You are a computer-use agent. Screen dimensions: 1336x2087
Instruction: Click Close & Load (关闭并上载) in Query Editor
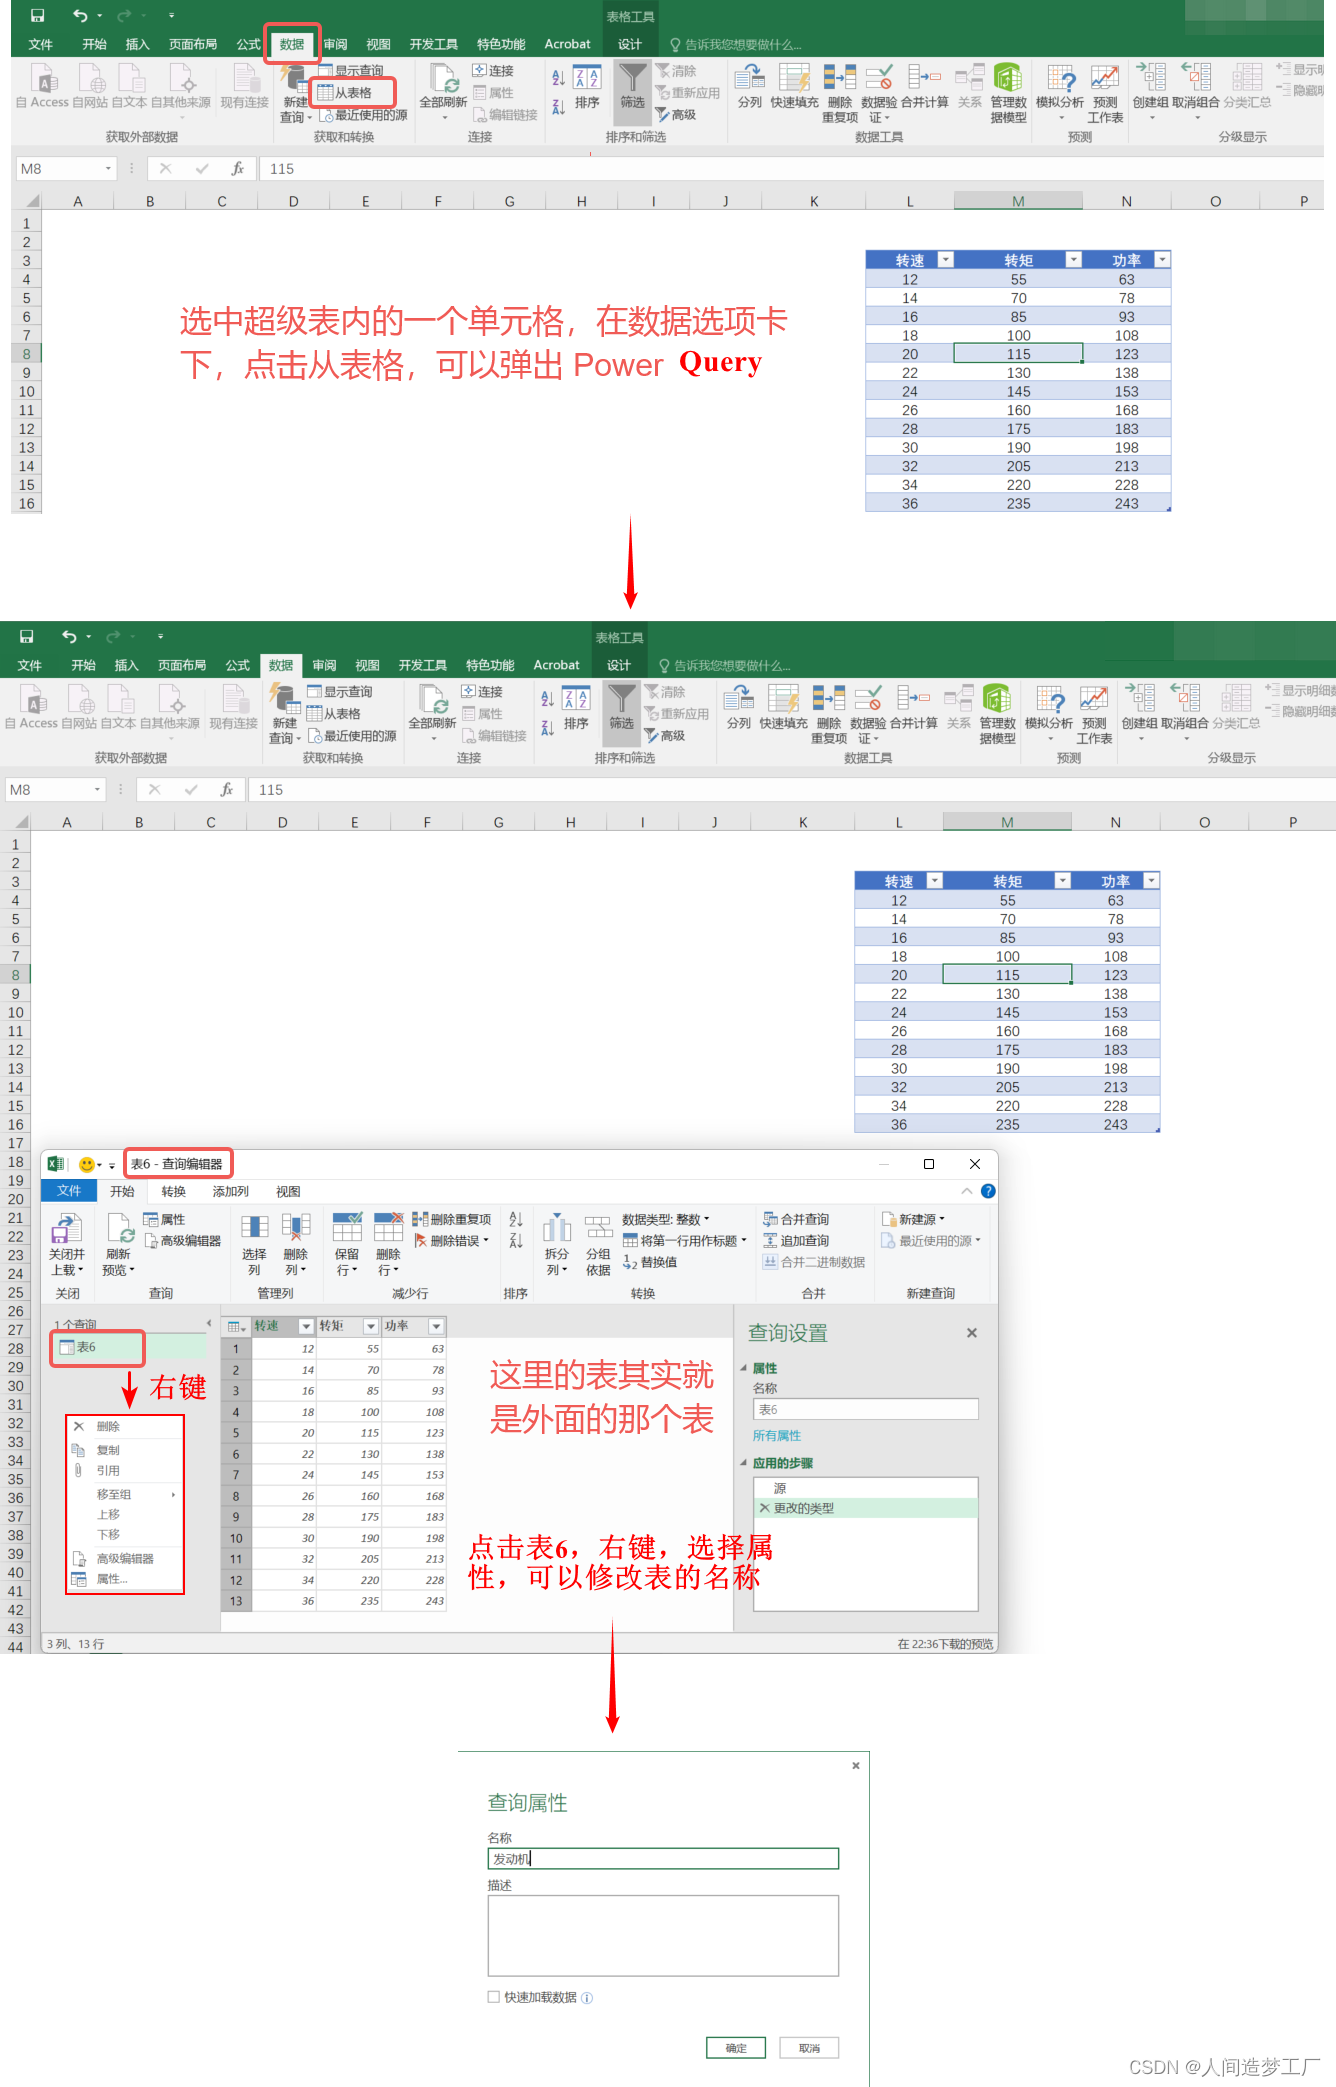click(x=67, y=1243)
